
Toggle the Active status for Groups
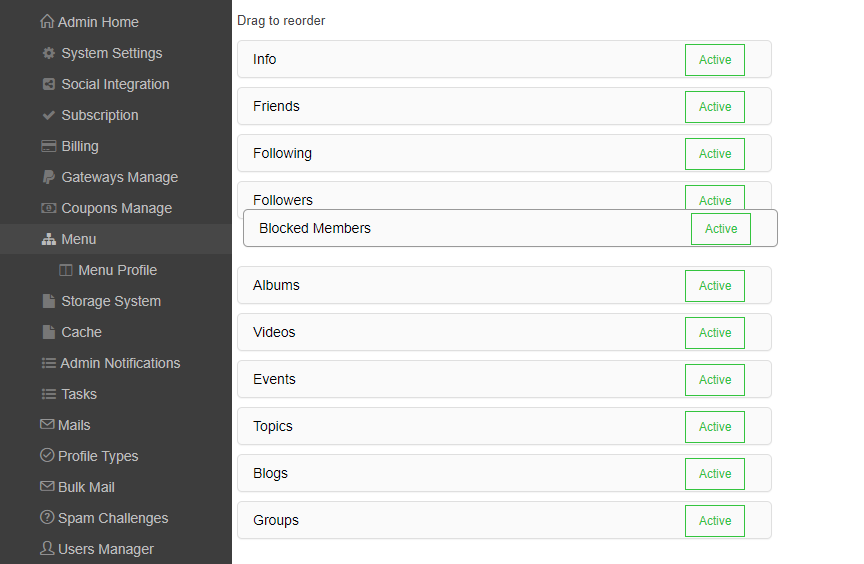pyautogui.click(x=715, y=520)
